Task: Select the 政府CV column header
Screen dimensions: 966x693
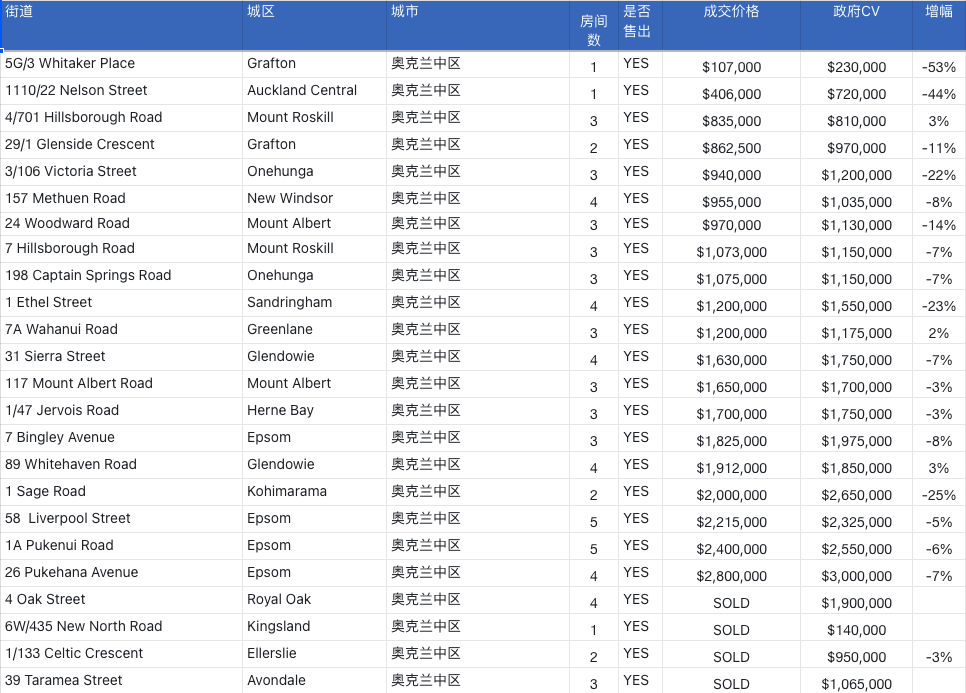Action: point(856,25)
